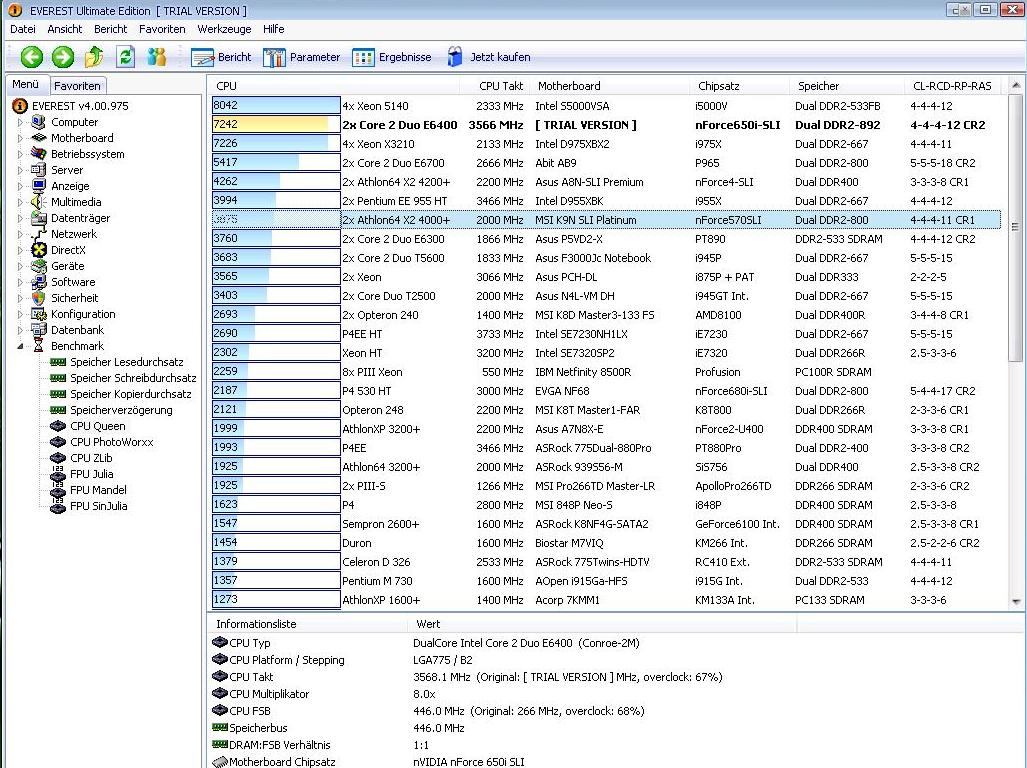
Task: Open FPU Mandel benchmark
Action: coord(98,490)
